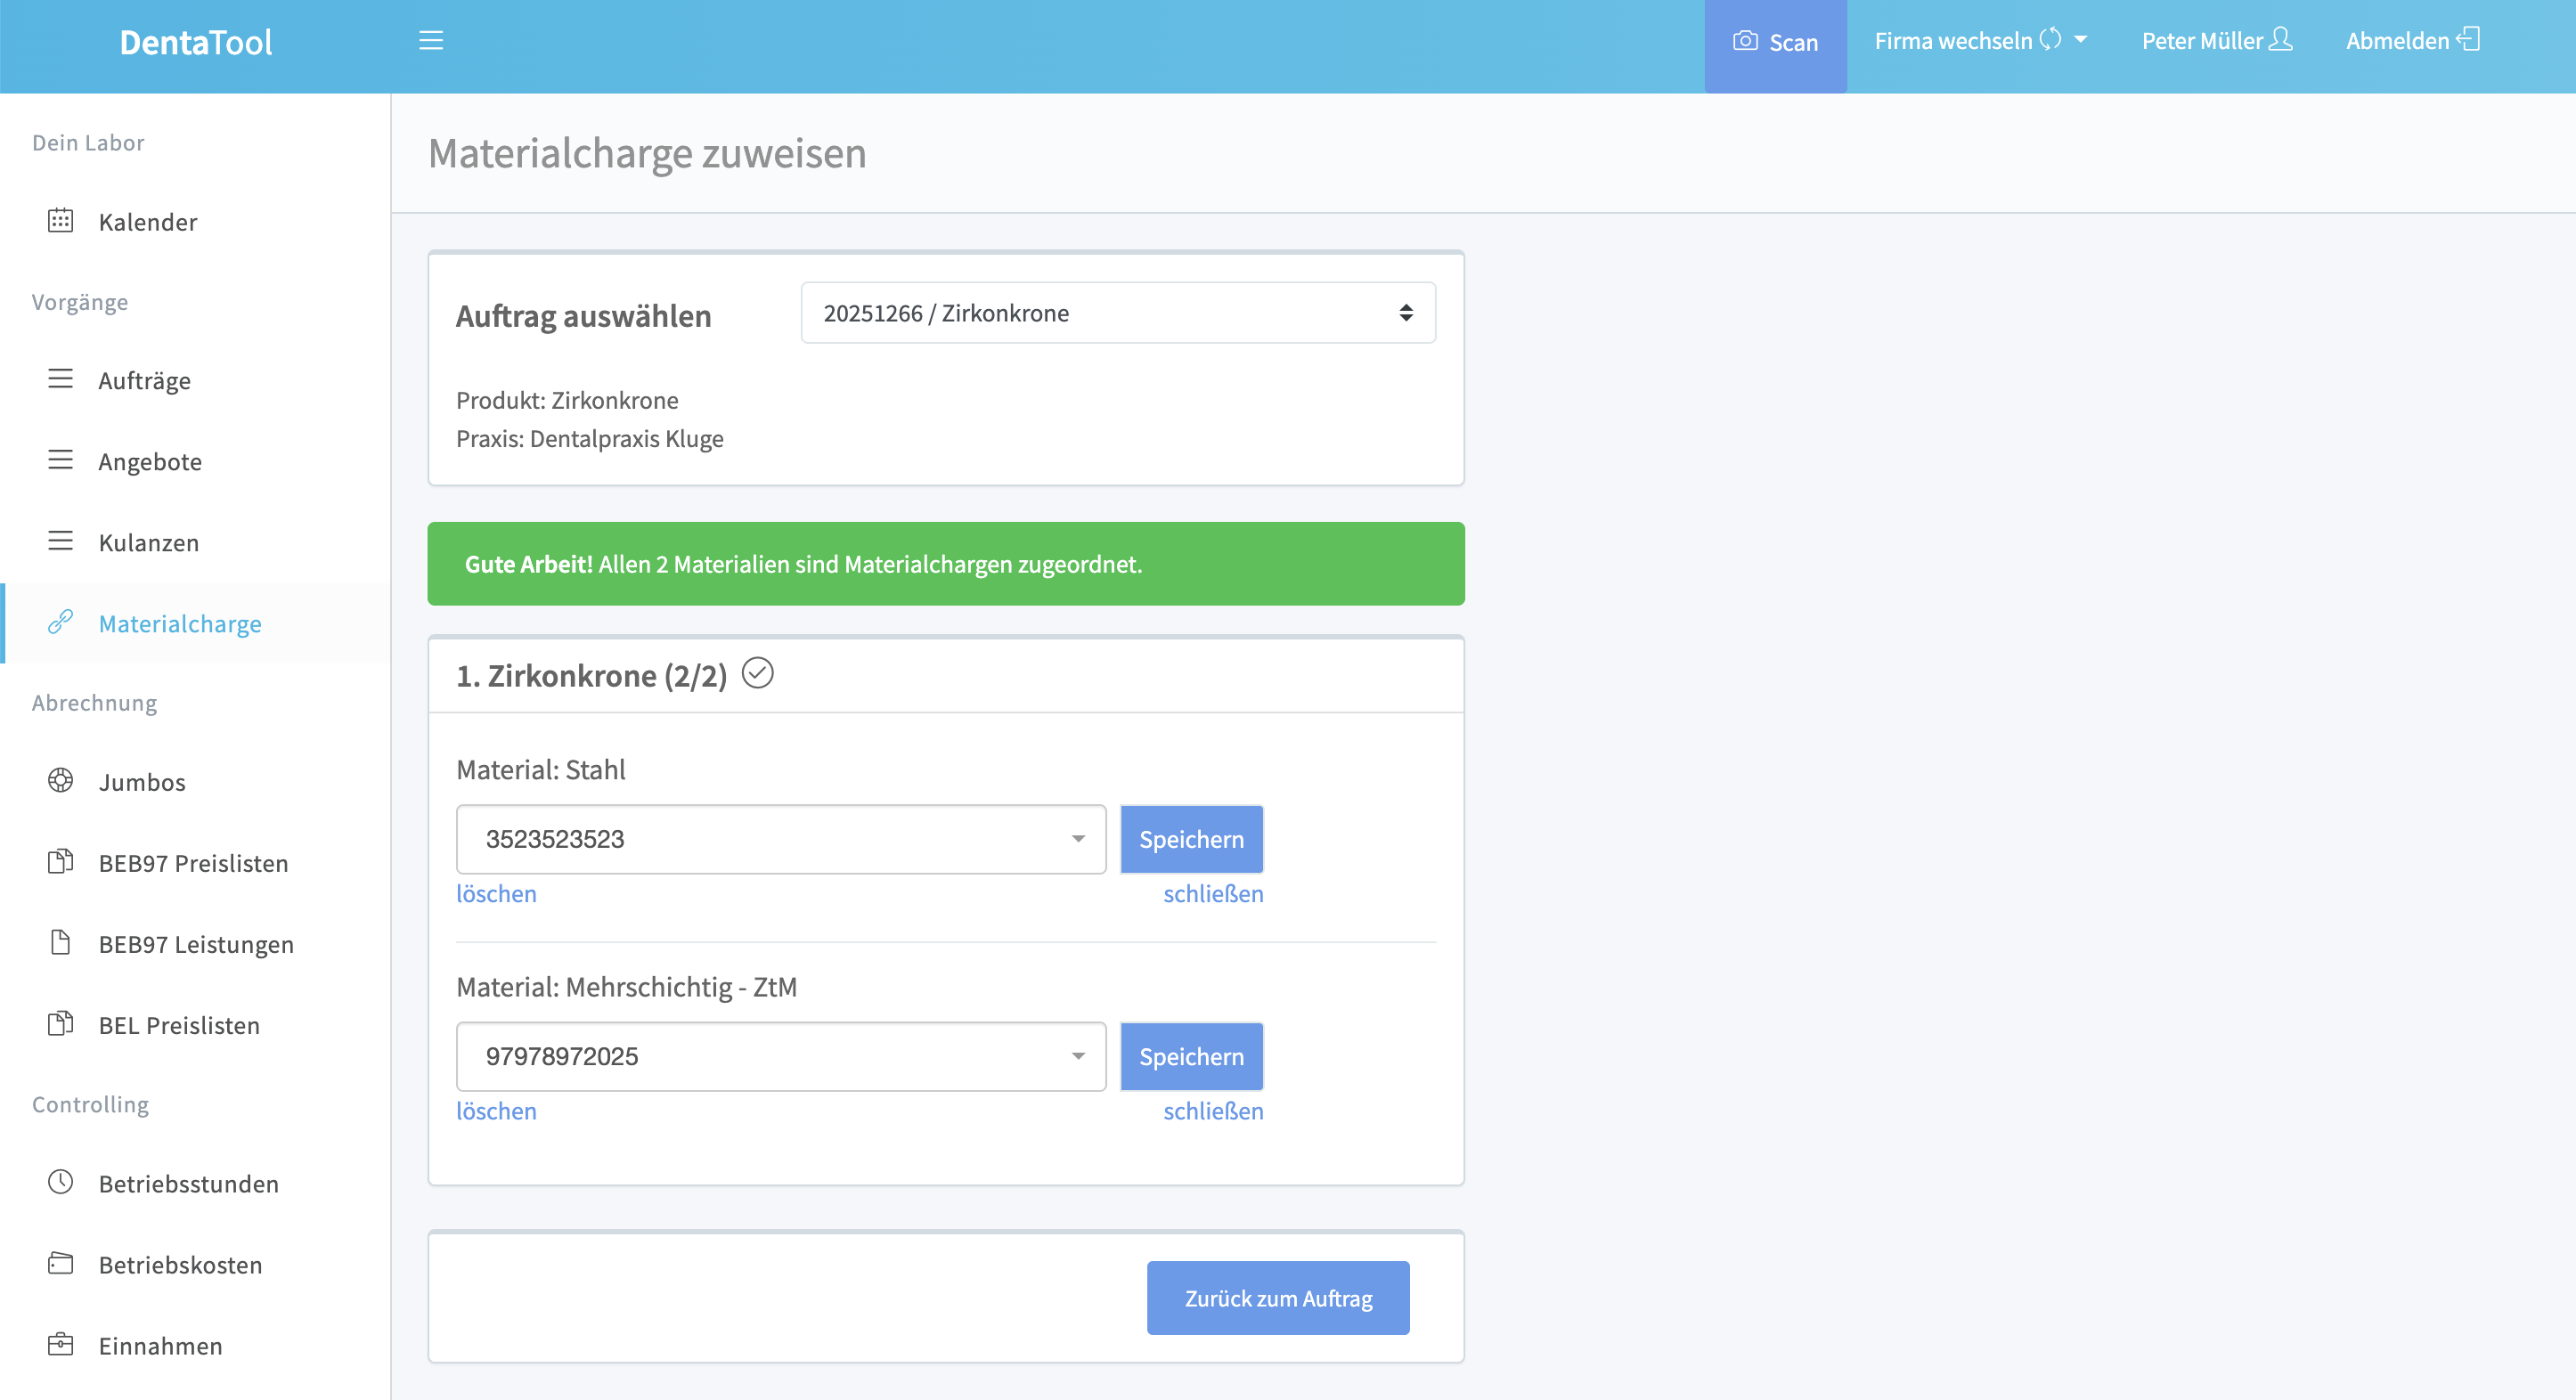Open the Firma wechseln dropdown menu

(x=1980, y=41)
